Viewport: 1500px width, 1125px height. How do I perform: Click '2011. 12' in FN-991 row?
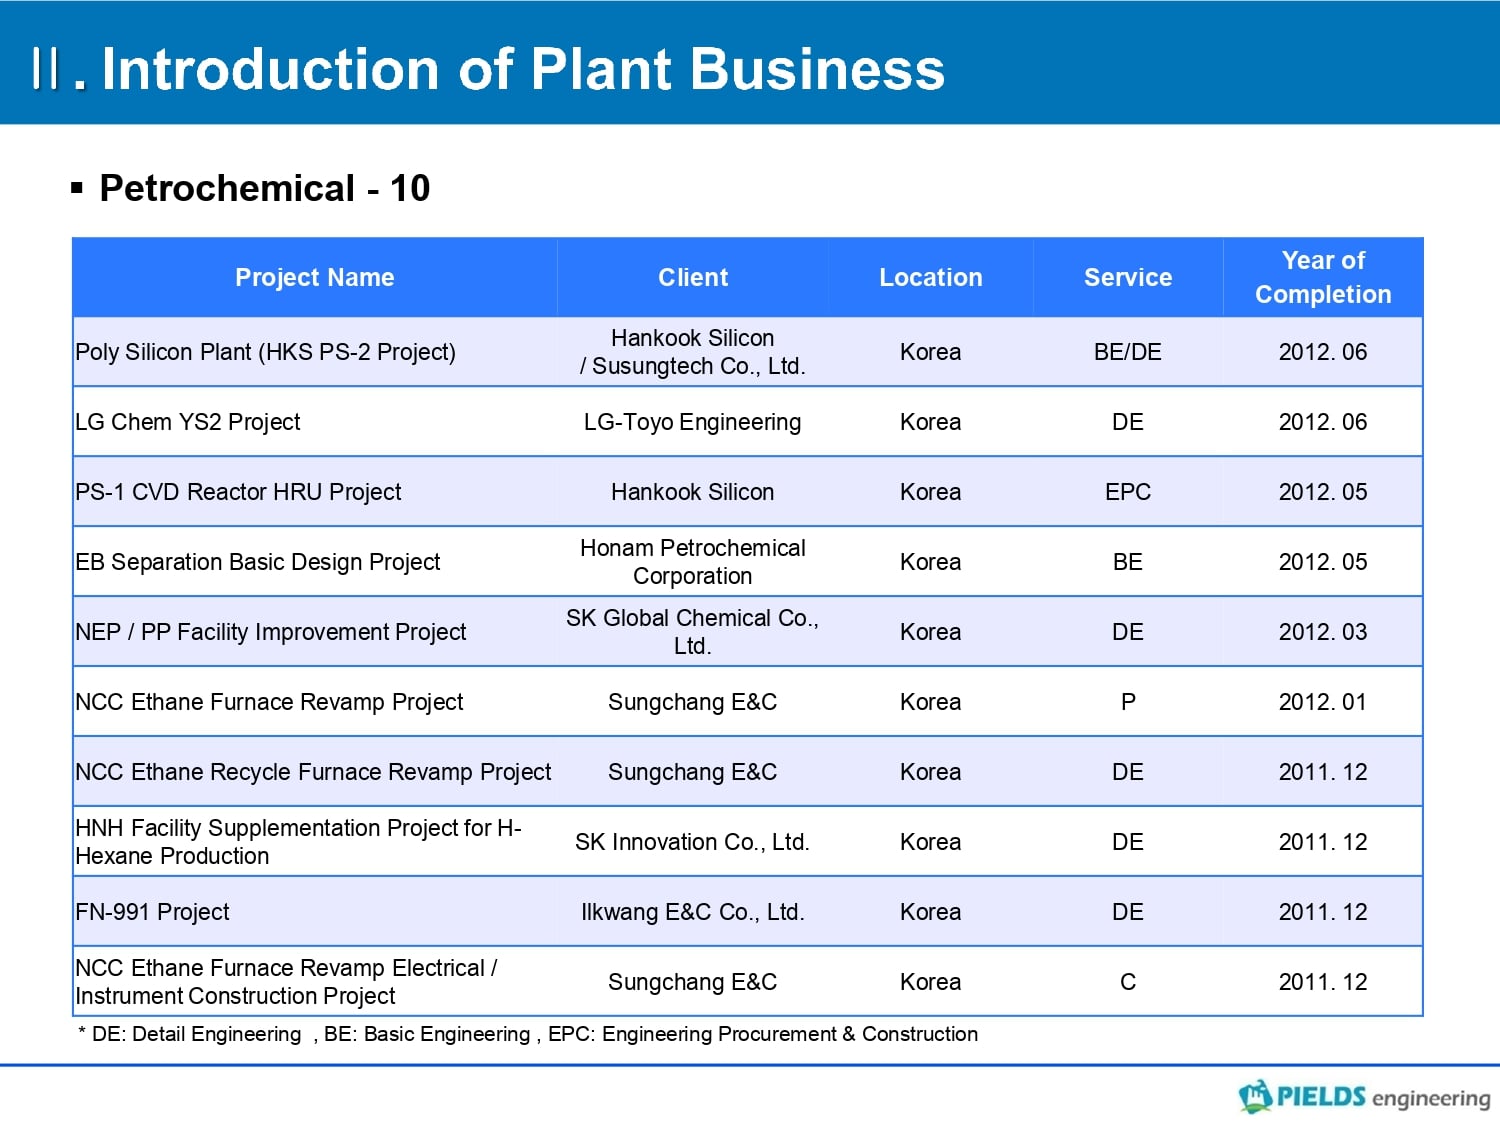pos(1323,912)
